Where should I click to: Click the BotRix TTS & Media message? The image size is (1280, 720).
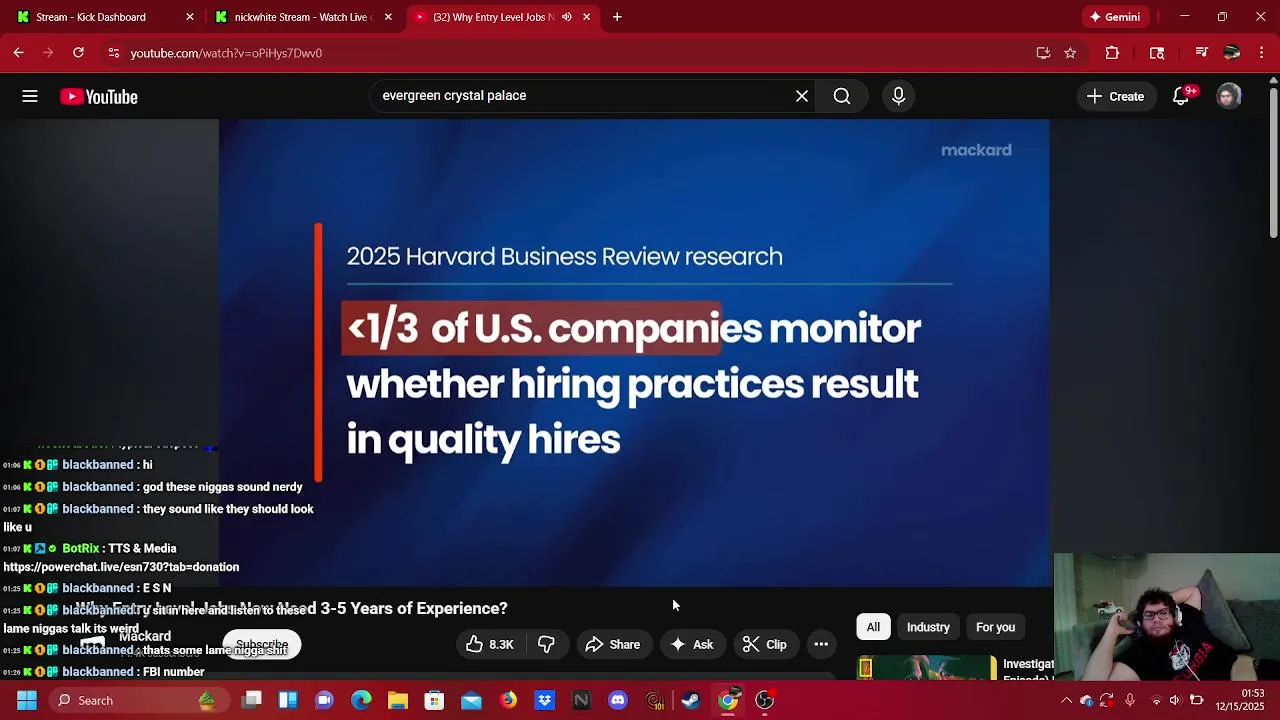[x=120, y=557]
